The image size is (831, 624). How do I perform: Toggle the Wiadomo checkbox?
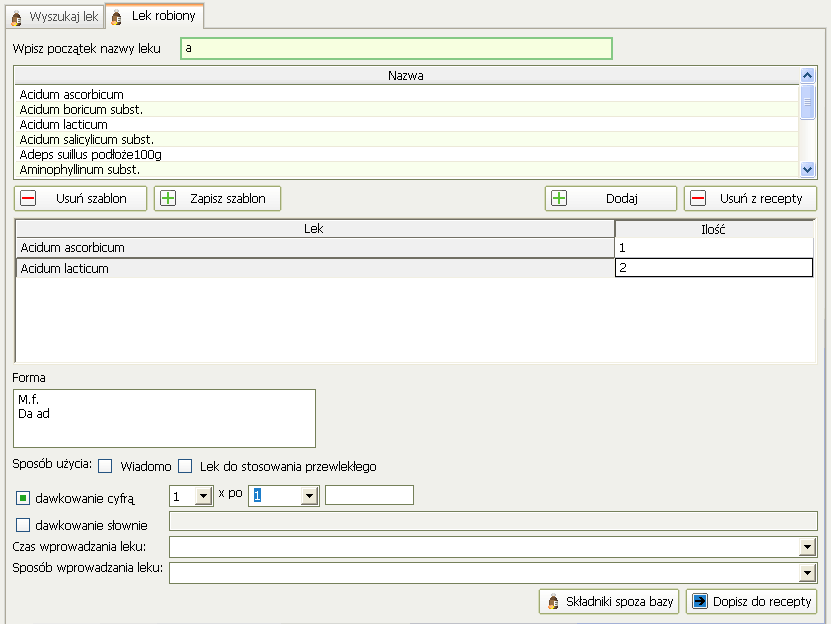tap(105, 466)
